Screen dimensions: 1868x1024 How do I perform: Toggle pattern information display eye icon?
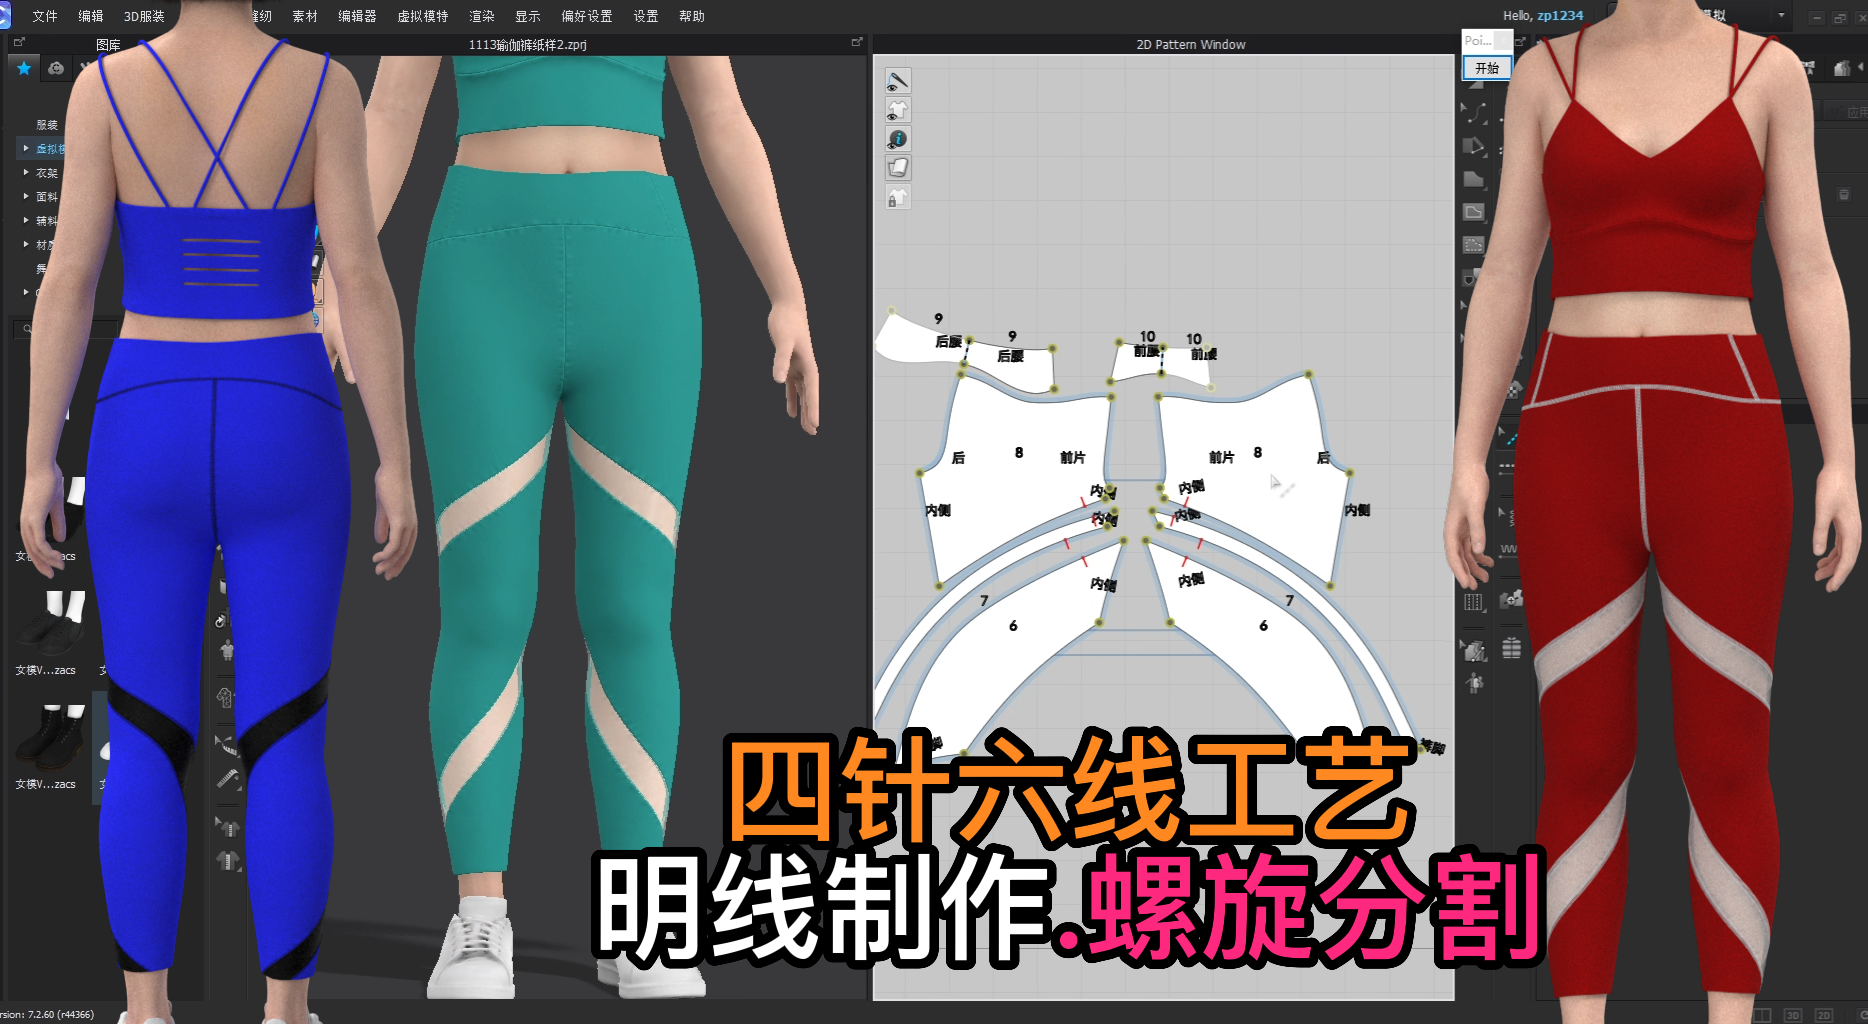898,139
